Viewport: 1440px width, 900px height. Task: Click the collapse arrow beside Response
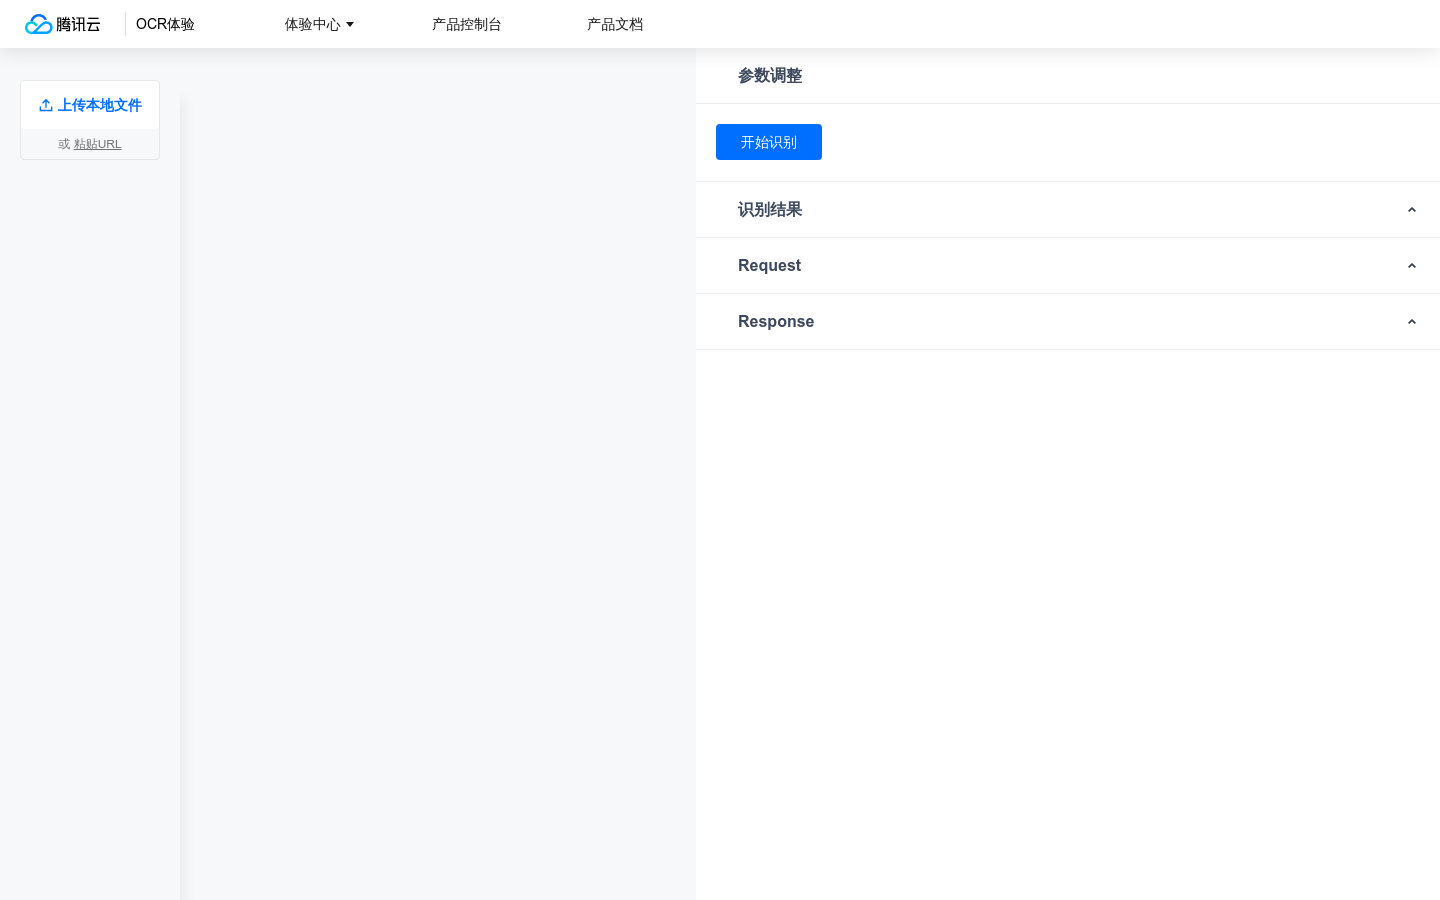pyautogui.click(x=1412, y=322)
